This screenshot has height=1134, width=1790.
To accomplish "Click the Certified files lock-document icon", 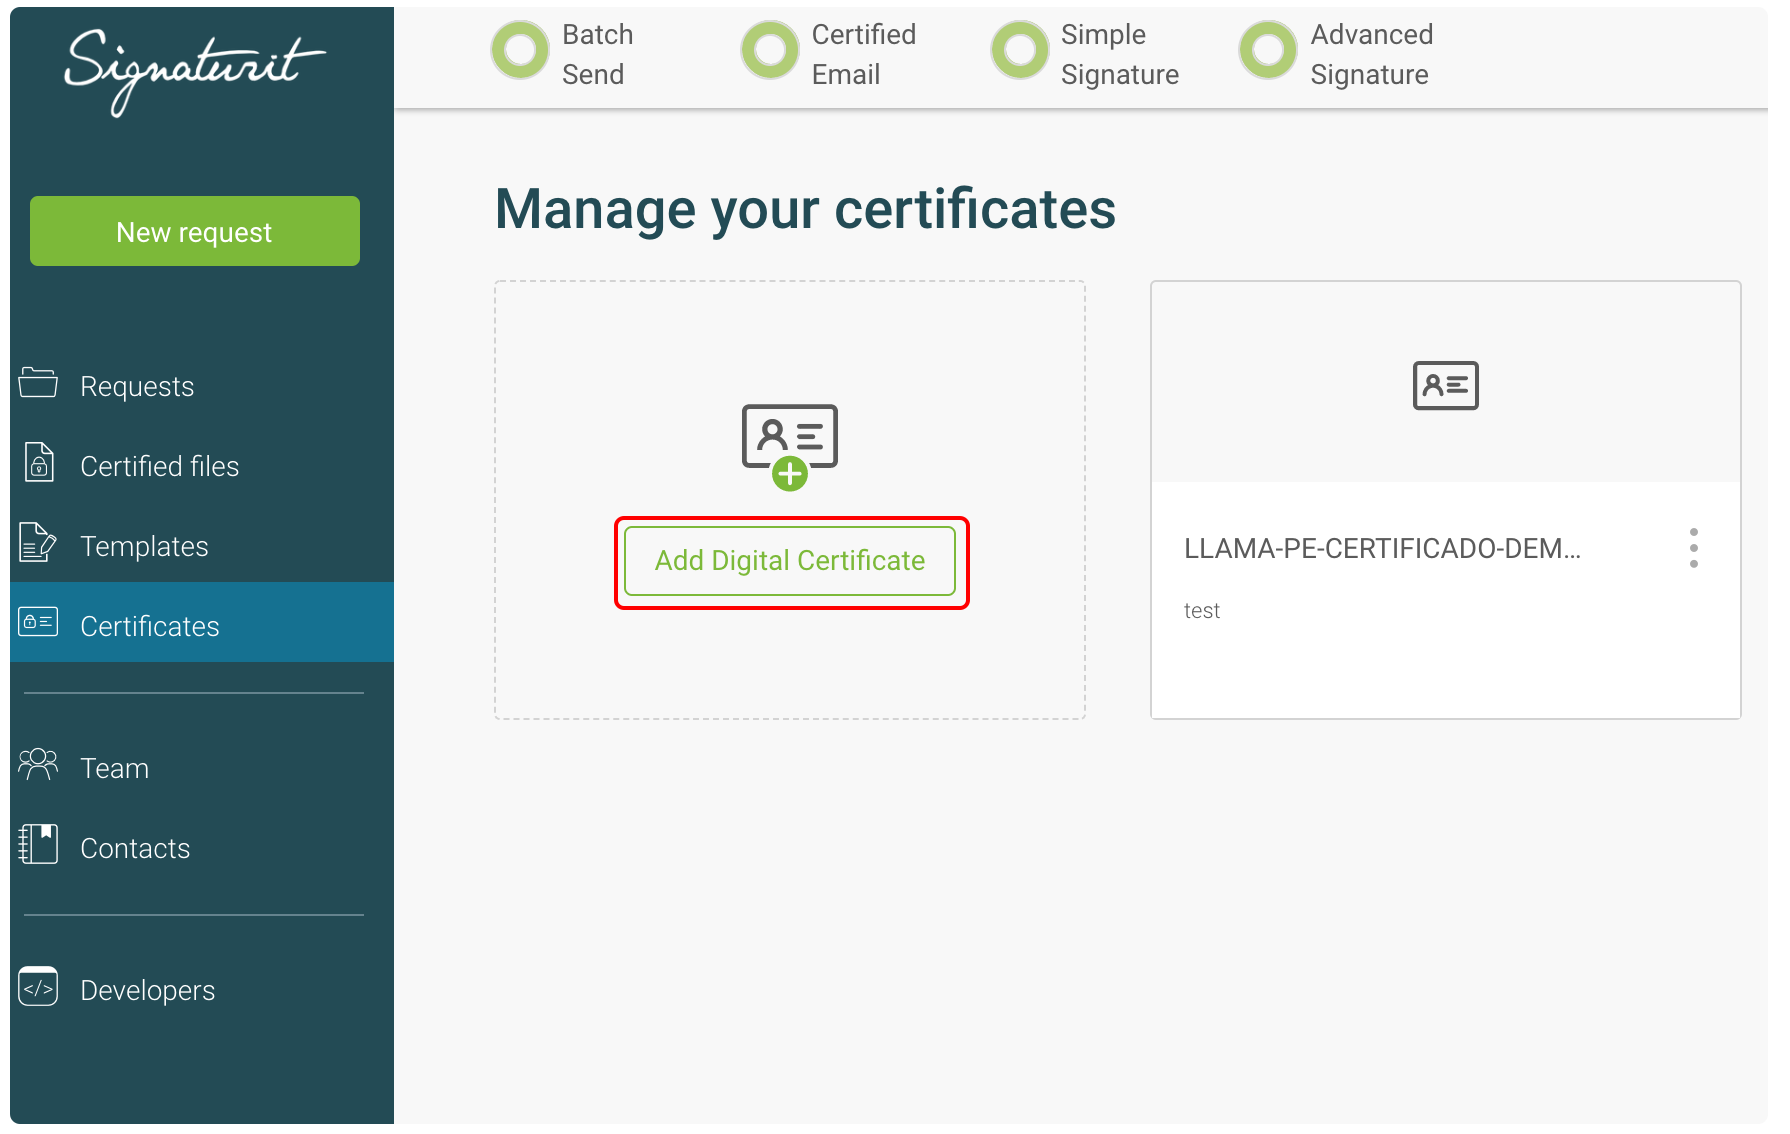I will pyautogui.click(x=39, y=463).
